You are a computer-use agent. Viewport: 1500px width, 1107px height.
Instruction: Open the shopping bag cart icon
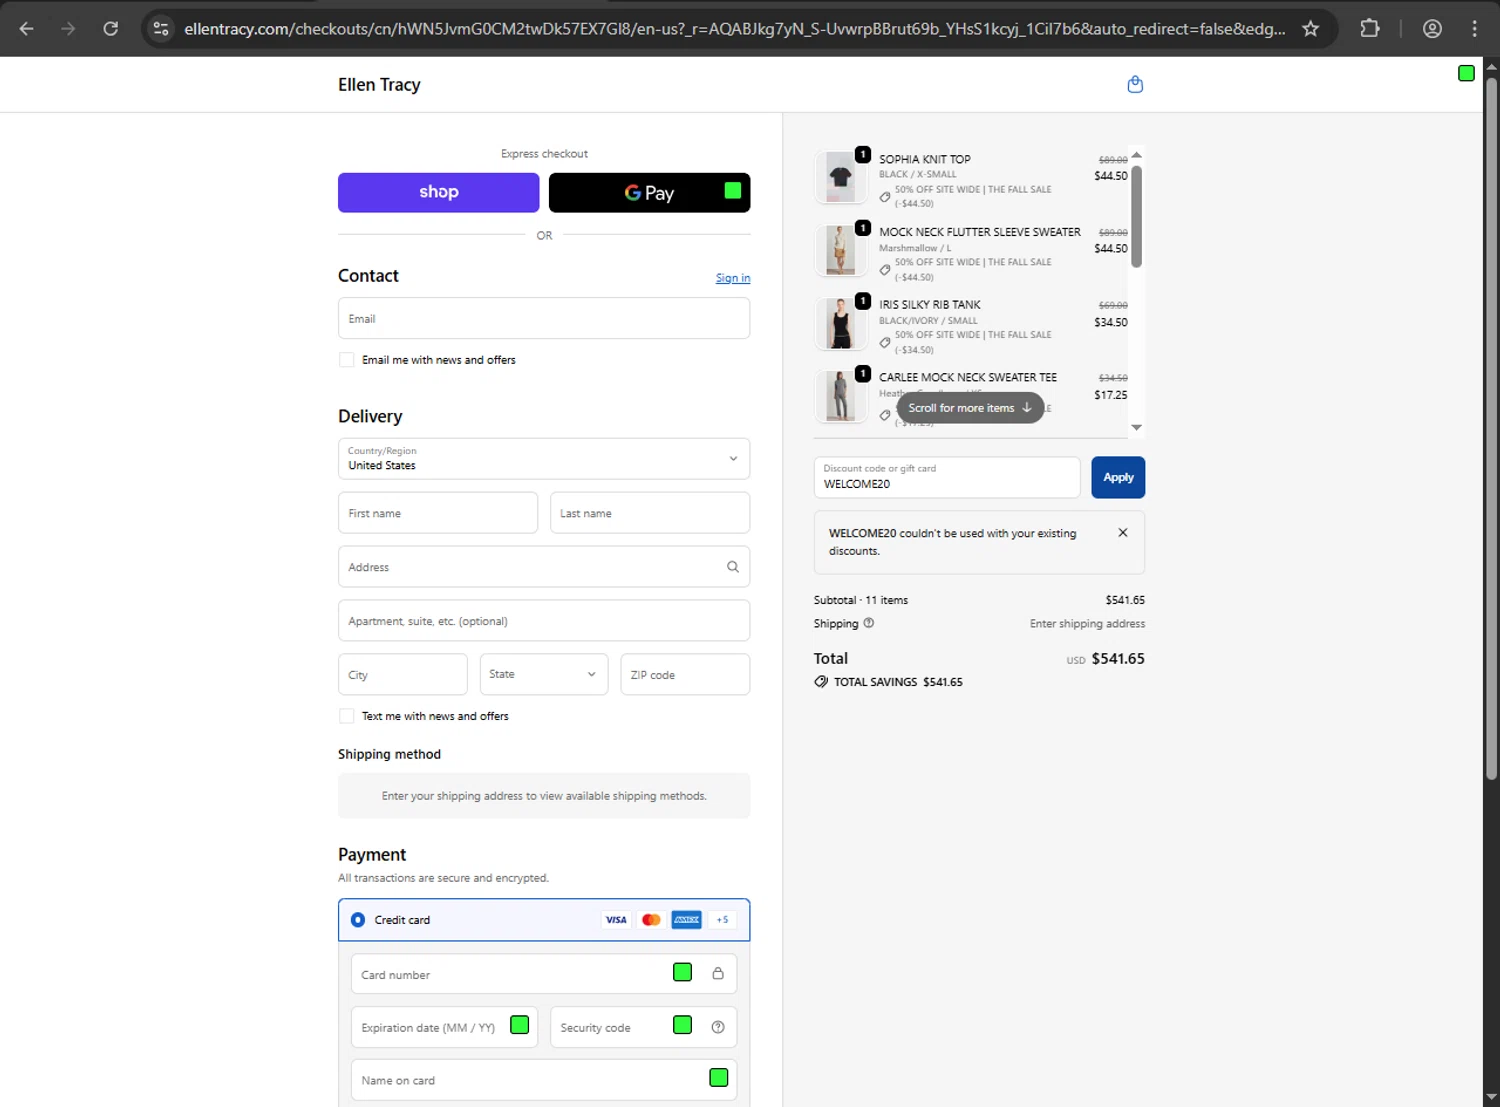click(x=1135, y=84)
